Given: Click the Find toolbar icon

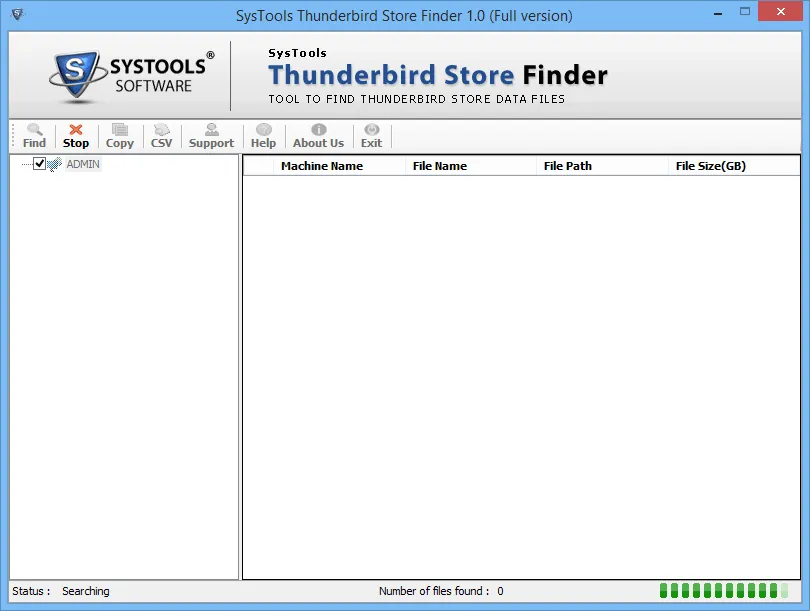Looking at the screenshot, I should pos(34,136).
